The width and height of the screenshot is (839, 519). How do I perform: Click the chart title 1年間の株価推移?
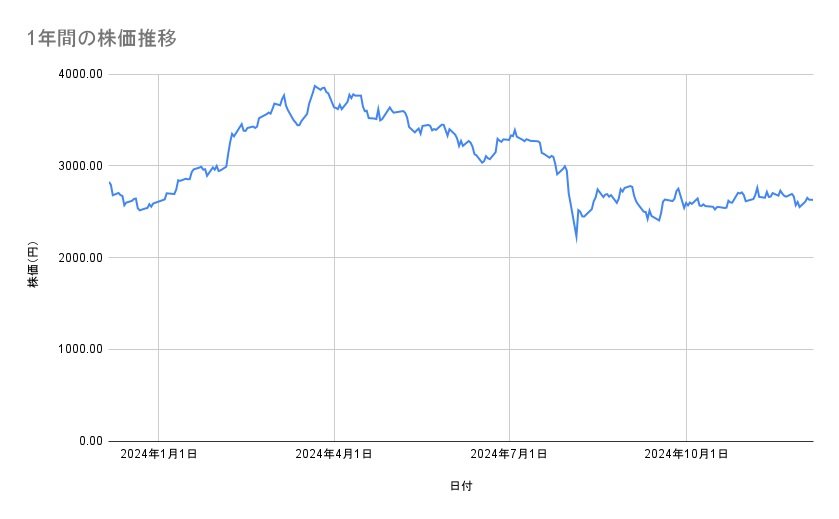click(x=103, y=39)
